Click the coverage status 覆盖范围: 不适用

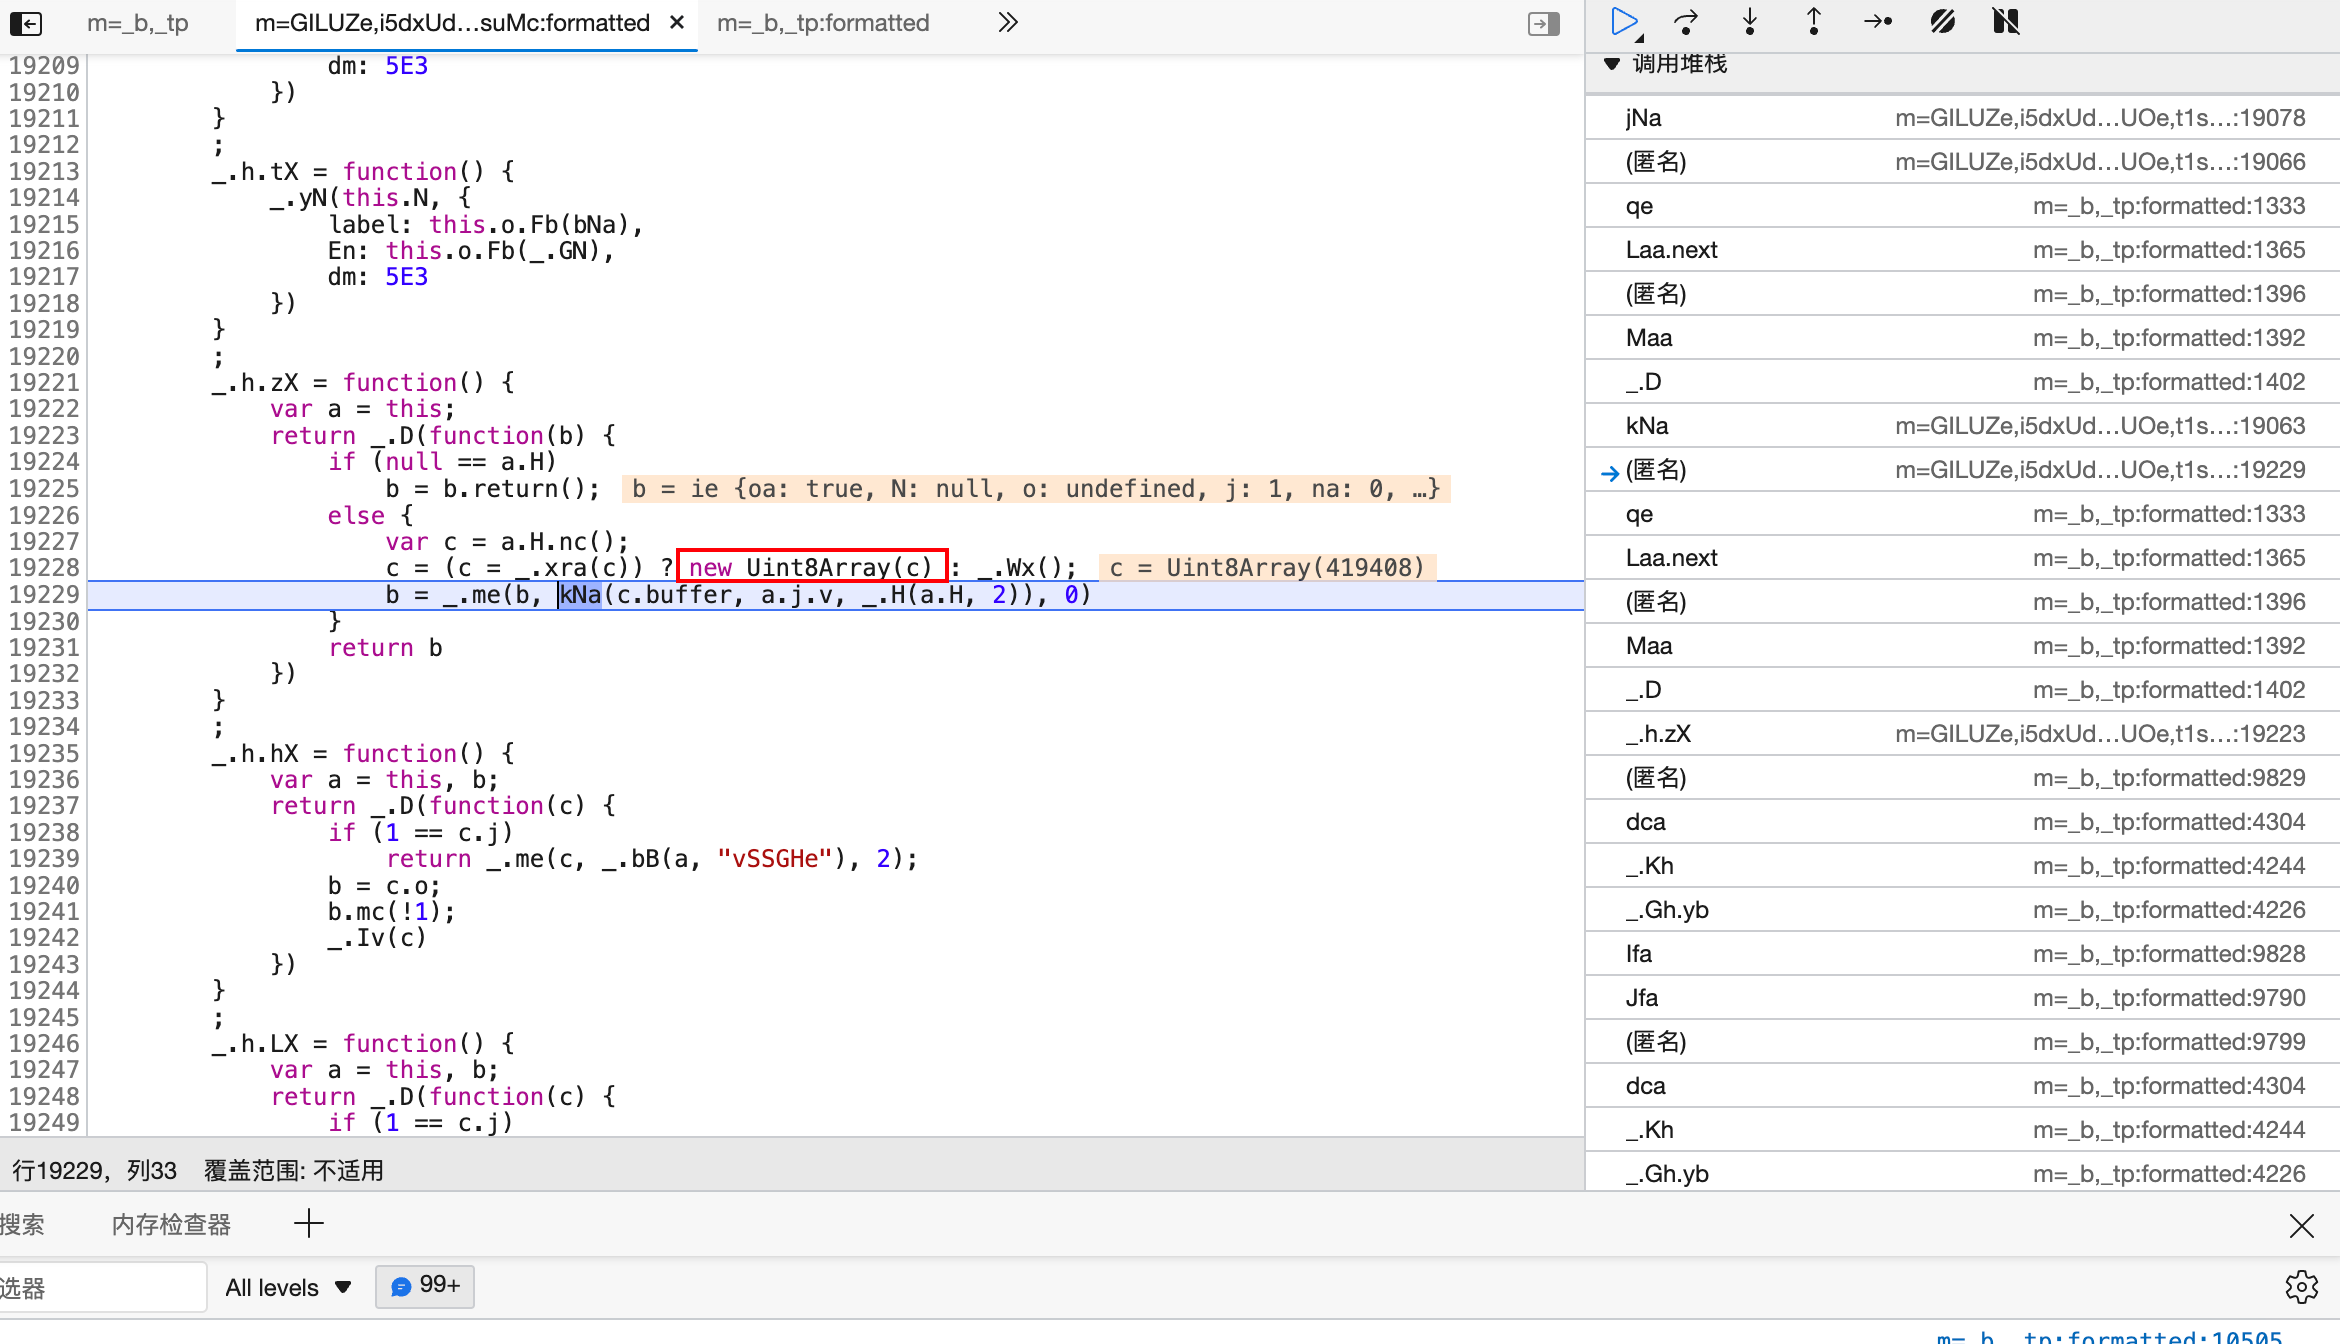[x=294, y=1171]
